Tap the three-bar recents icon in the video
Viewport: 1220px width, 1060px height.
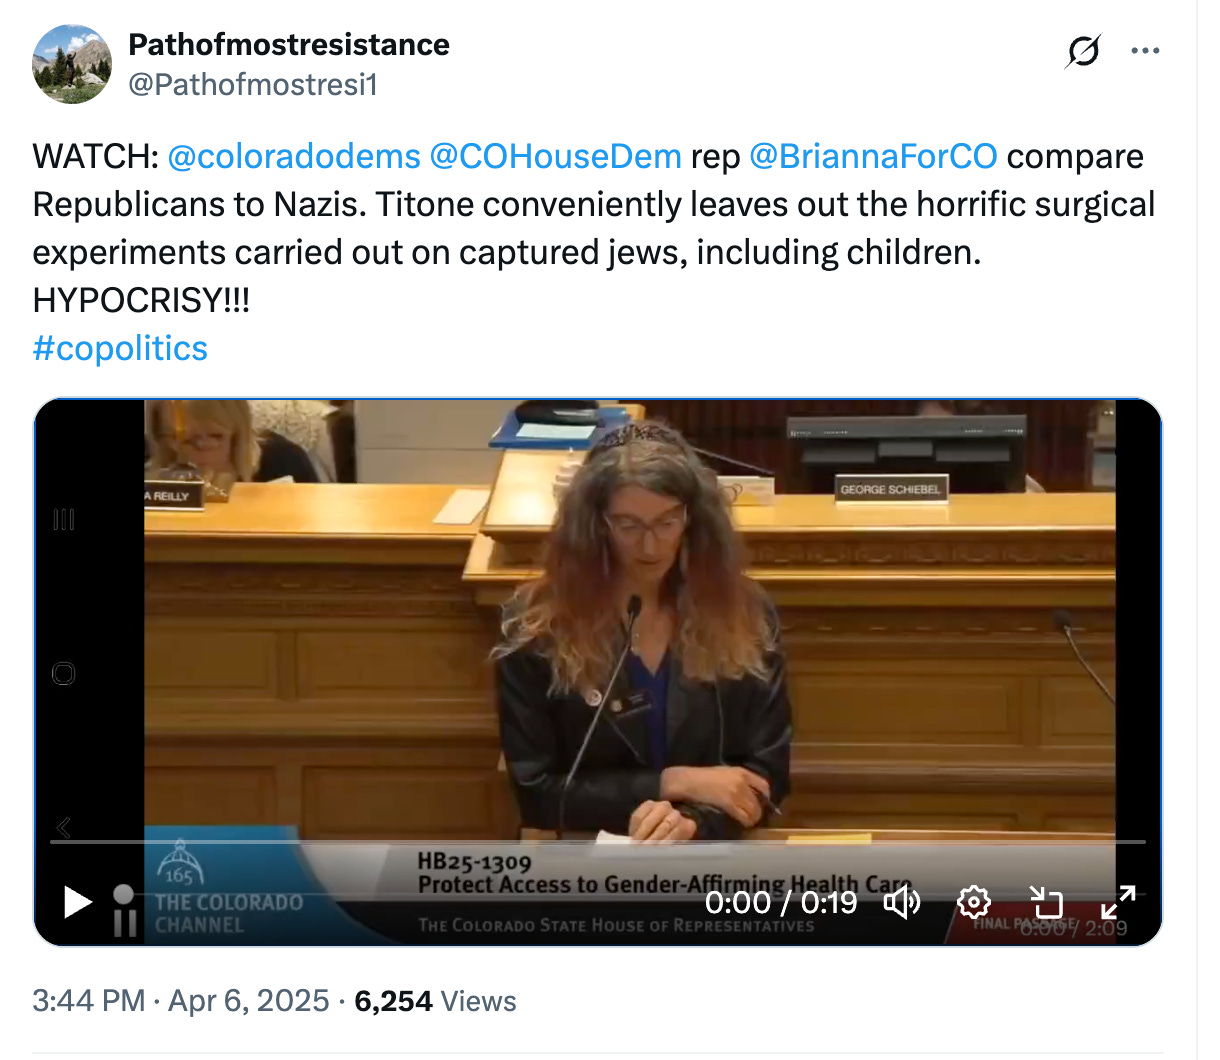(x=63, y=519)
